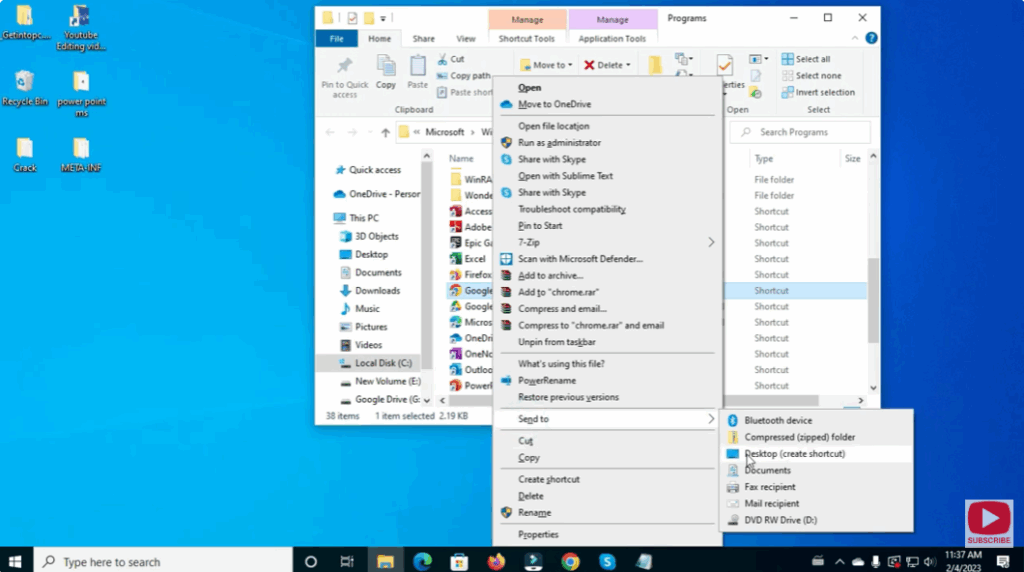Click the Copy icon in the ribbon
Screen dimensions: 1024x572
pyautogui.click(x=385, y=66)
